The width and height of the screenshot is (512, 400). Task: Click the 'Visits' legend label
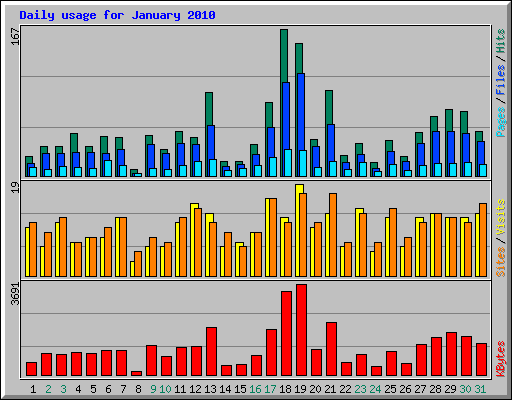click(x=500, y=217)
